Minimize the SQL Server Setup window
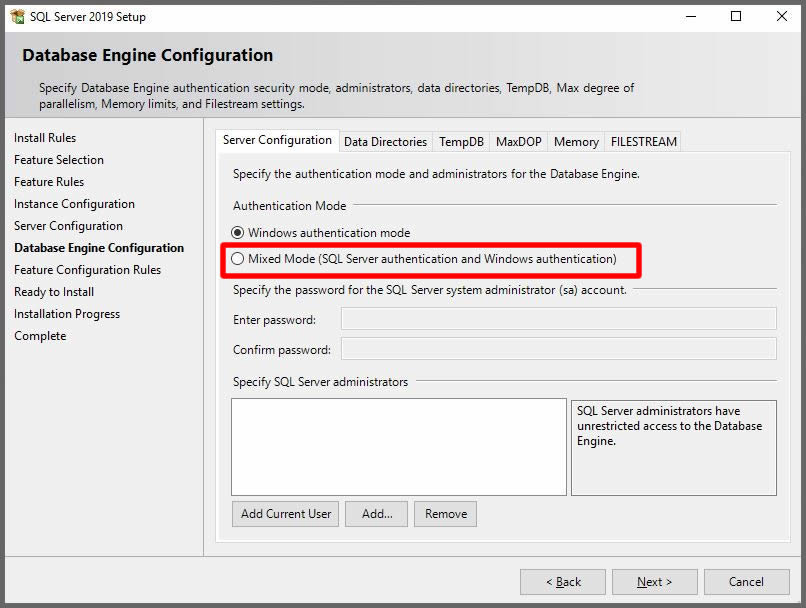806x608 pixels. tap(690, 16)
